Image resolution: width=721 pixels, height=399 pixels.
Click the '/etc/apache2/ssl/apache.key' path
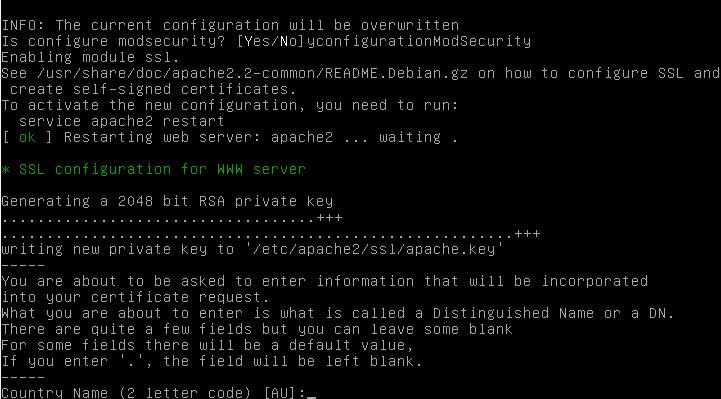tap(373, 250)
